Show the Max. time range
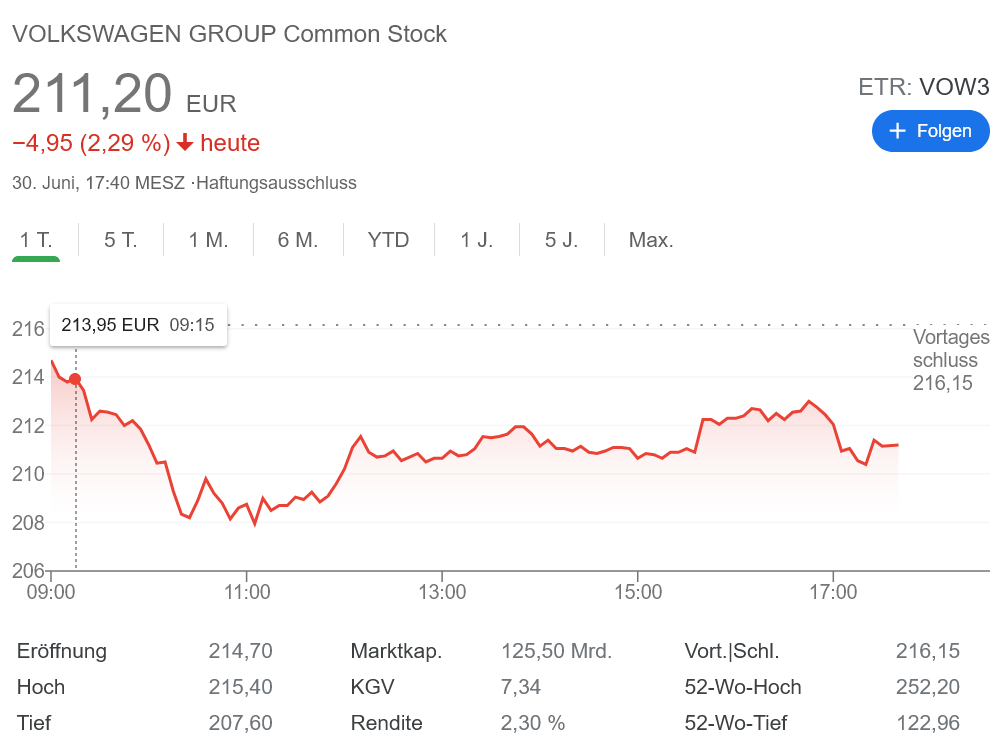This screenshot has width=1006, height=754. pyautogui.click(x=651, y=240)
